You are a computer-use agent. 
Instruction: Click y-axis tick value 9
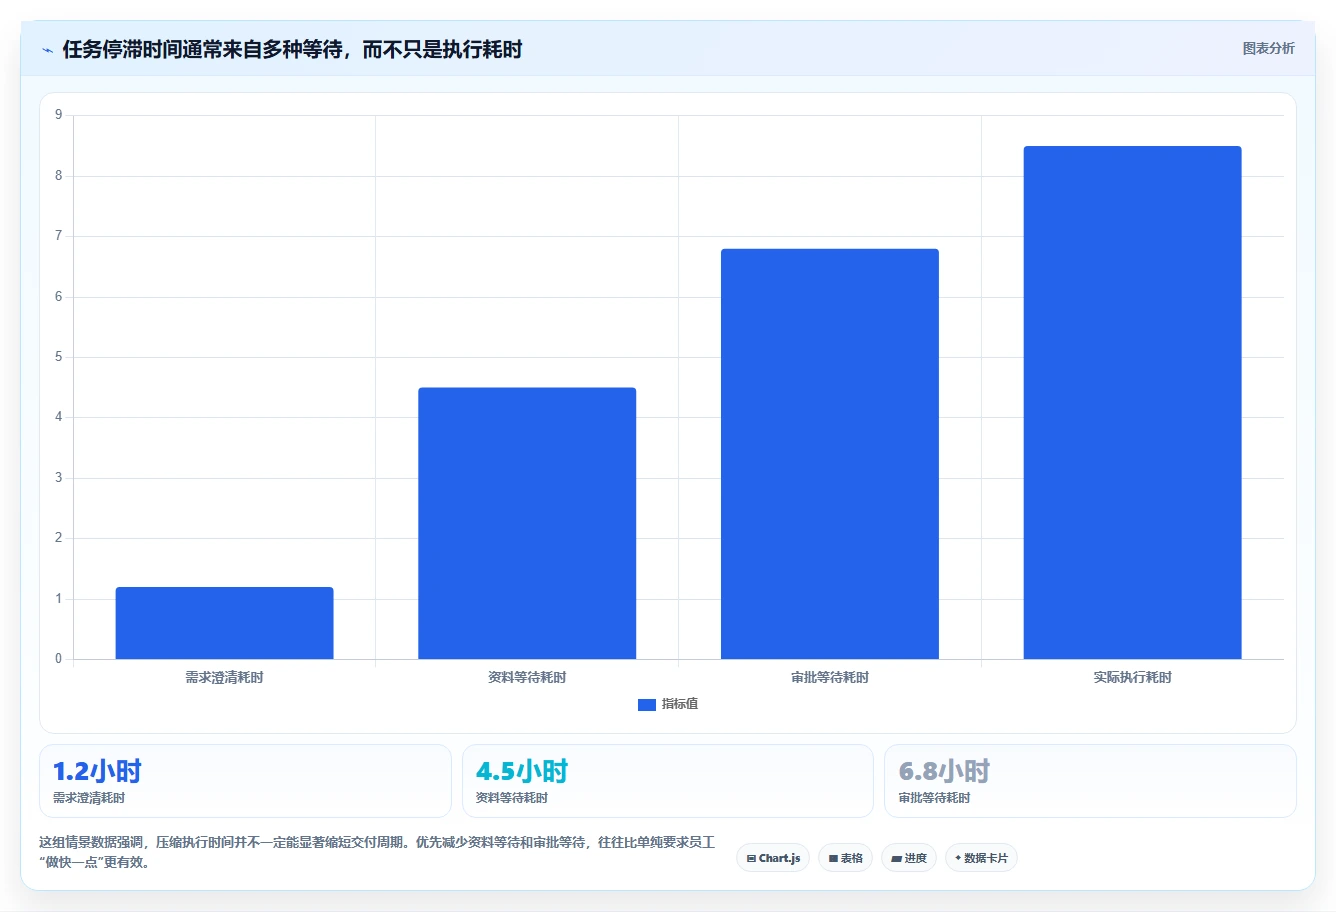coord(58,115)
